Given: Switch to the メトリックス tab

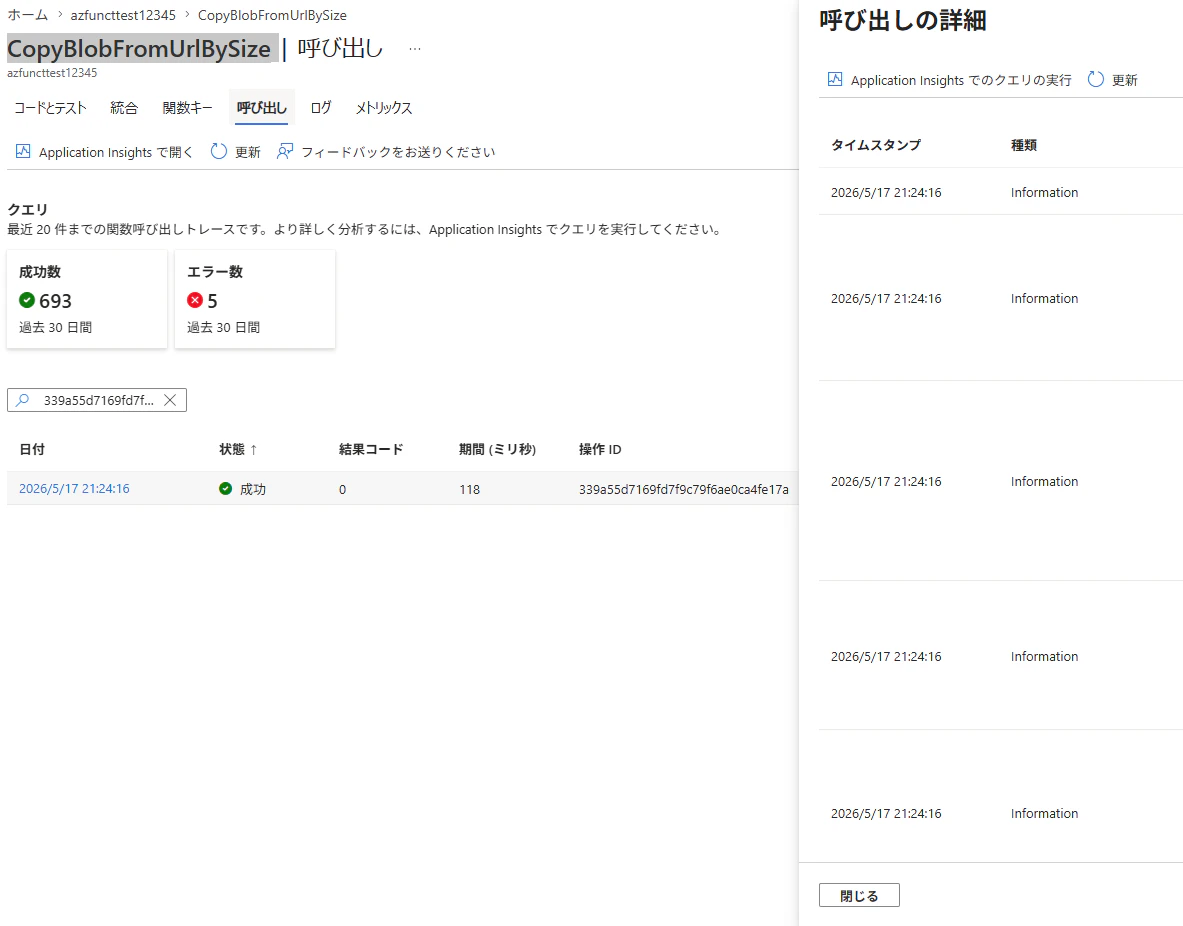Looking at the screenshot, I should (384, 108).
